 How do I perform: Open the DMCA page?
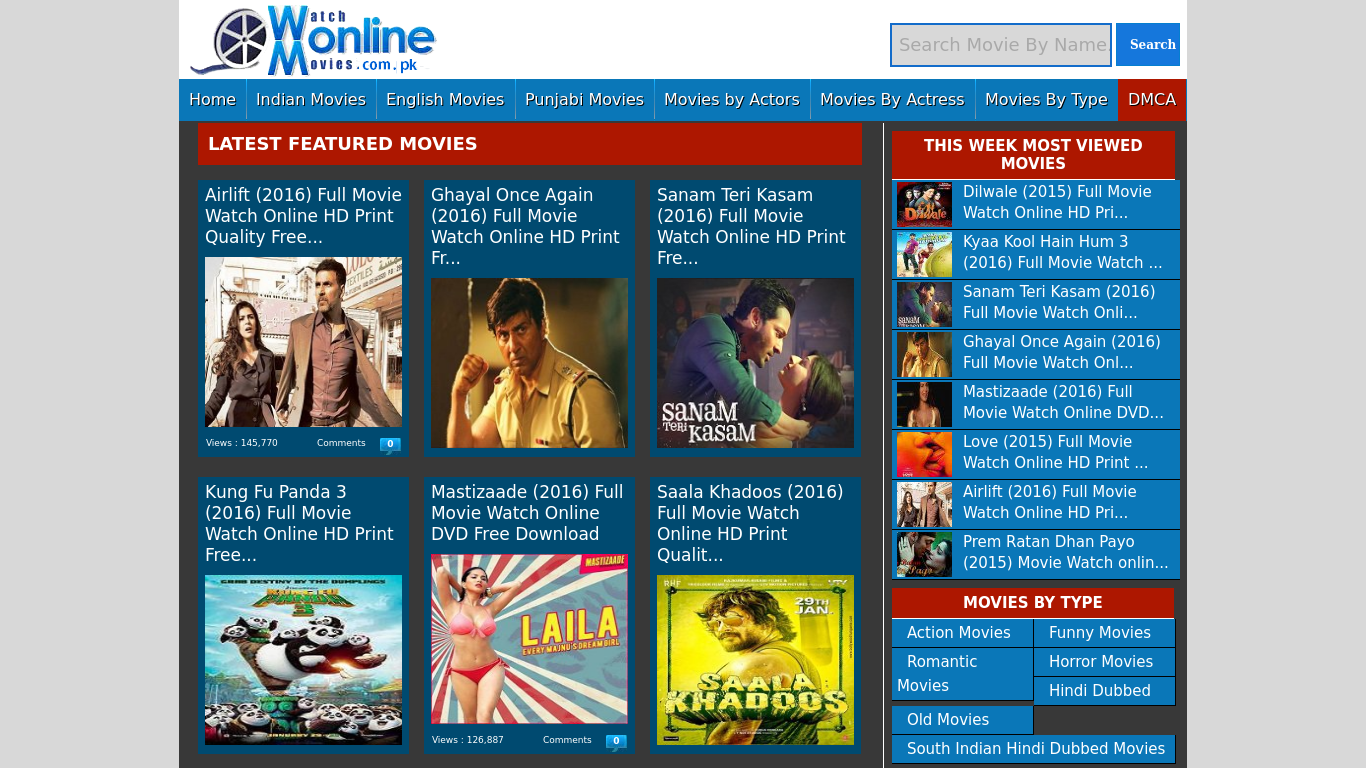click(x=1152, y=100)
